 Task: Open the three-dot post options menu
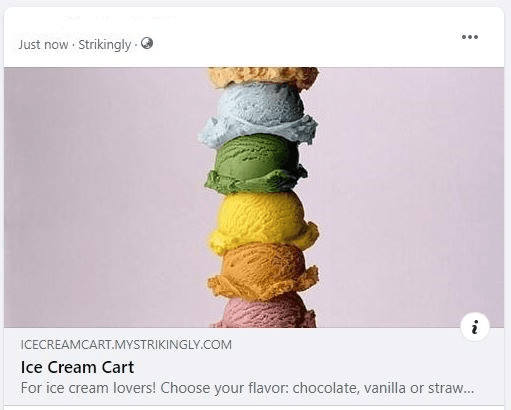coord(470,37)
